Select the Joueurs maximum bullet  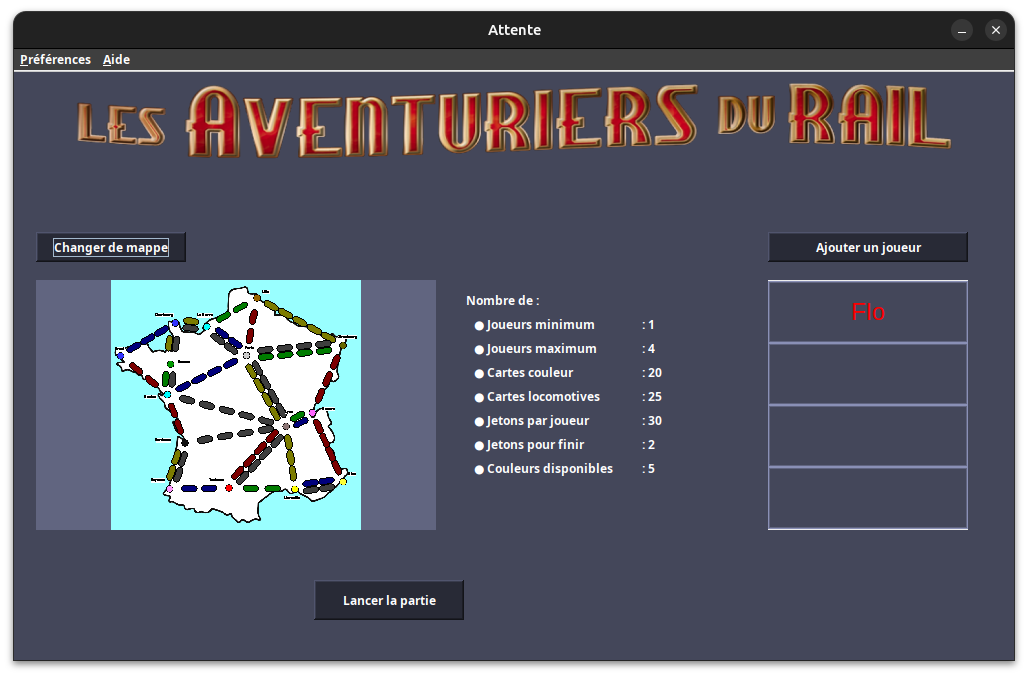[479, 350]
